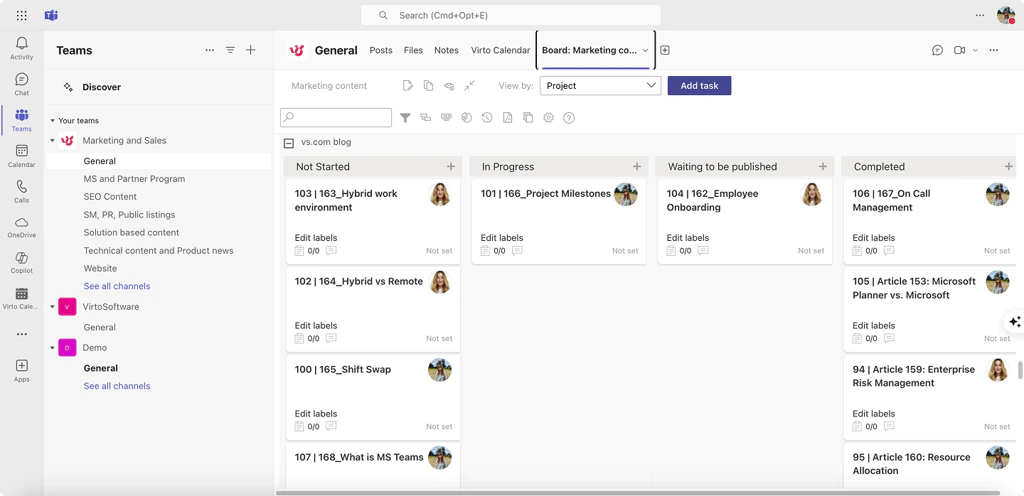Switch to the Files tab
The image size is (1024, 496).
click(x=413, y=50)
